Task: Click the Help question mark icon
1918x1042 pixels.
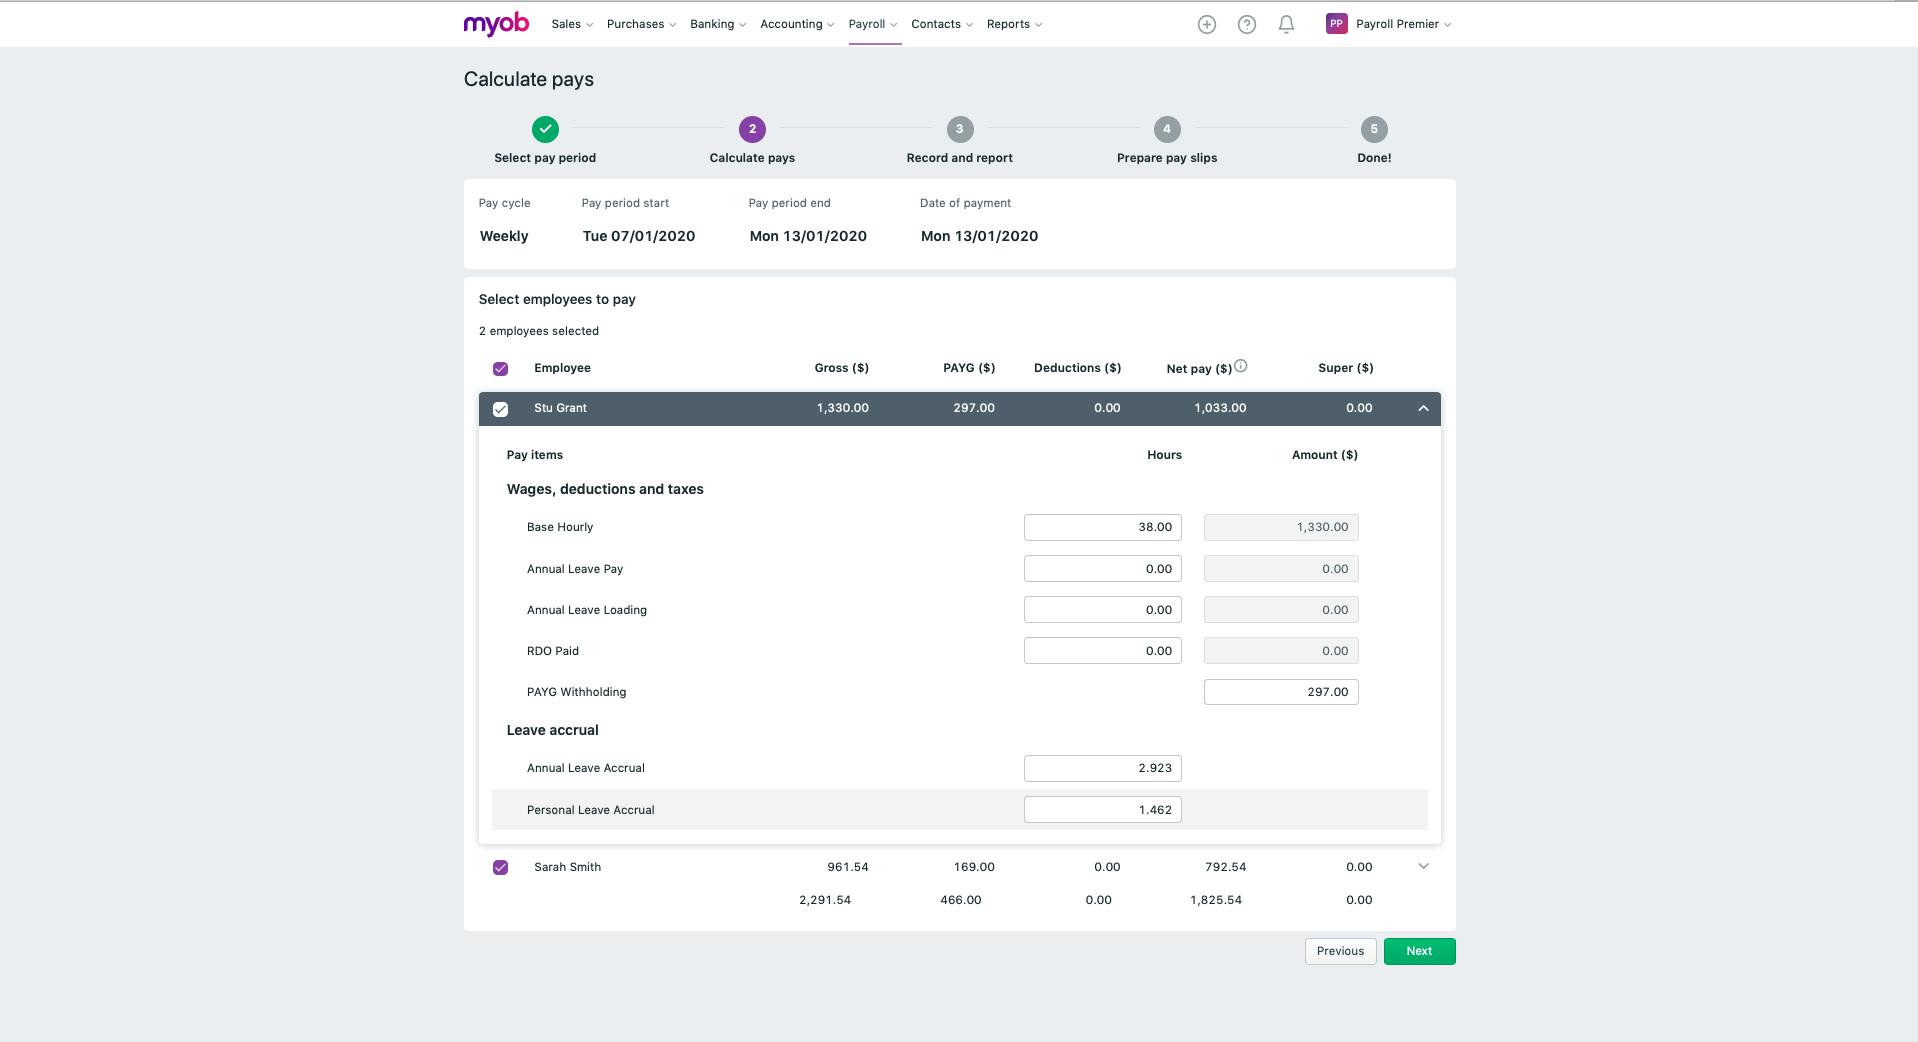Action: tap(1246, 23)
